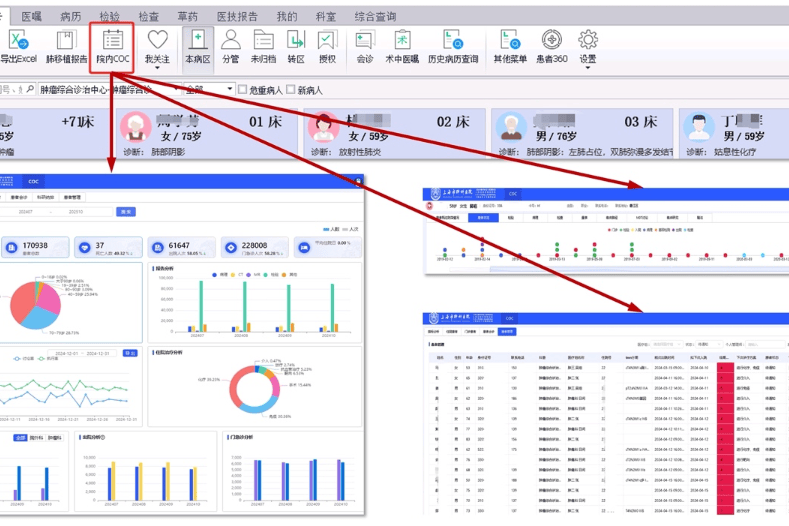Open the bed 03 patient card
This screenshot has height=526, width=789.
[x=578, y=136]
